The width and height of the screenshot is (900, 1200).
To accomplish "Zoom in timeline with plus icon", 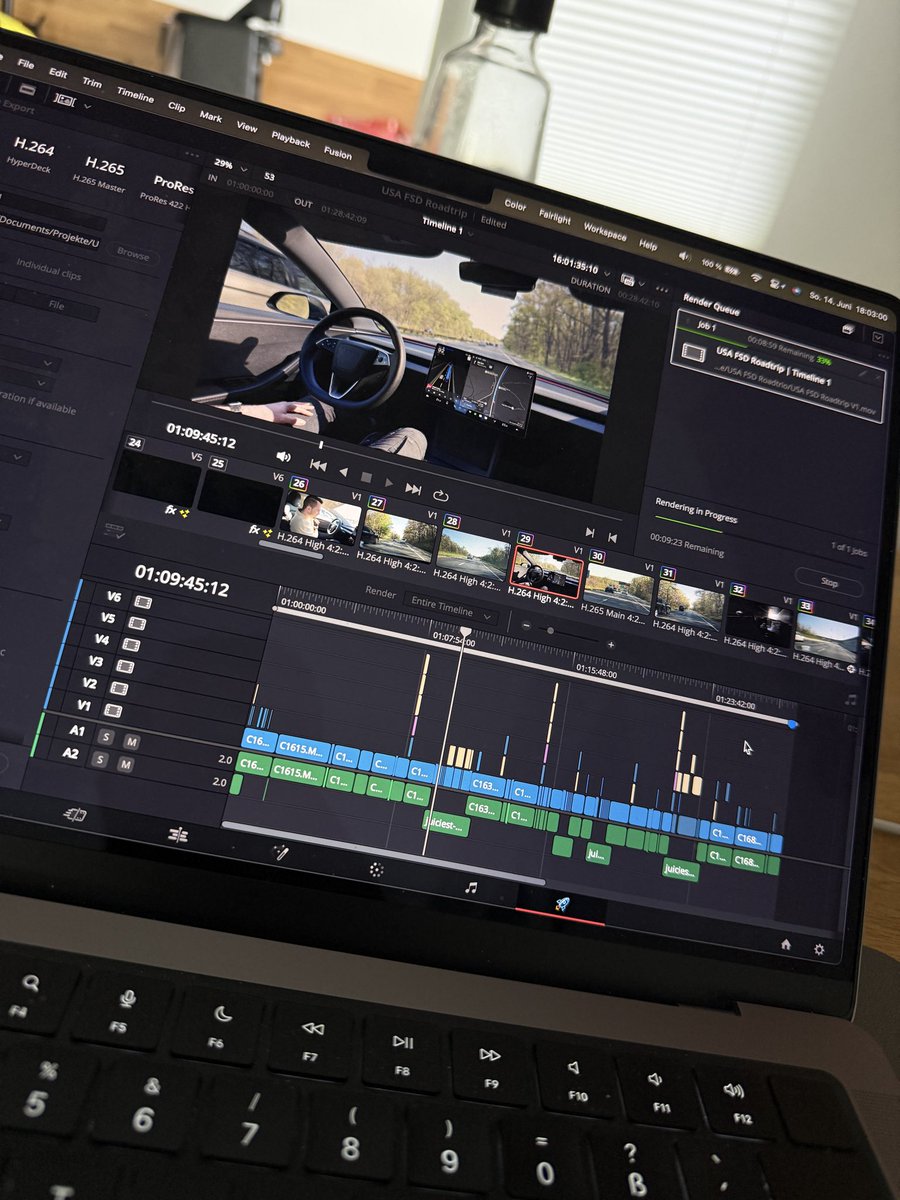I will tap(611, 645).
